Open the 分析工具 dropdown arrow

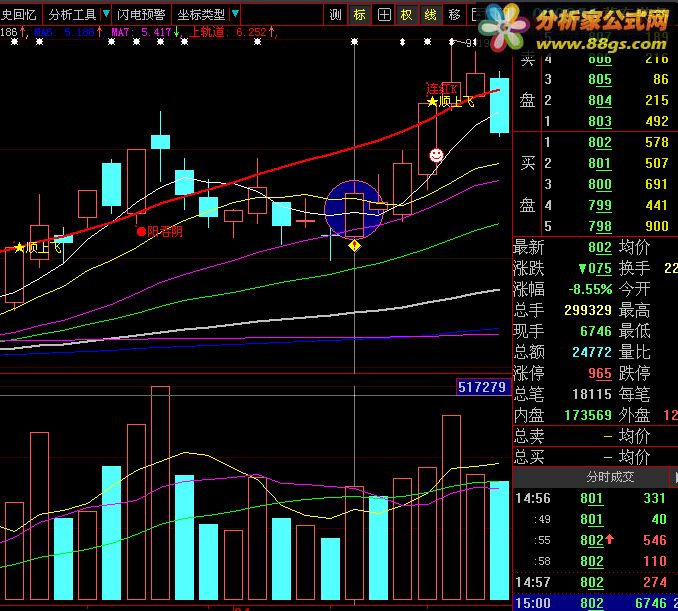coord(106,14)
